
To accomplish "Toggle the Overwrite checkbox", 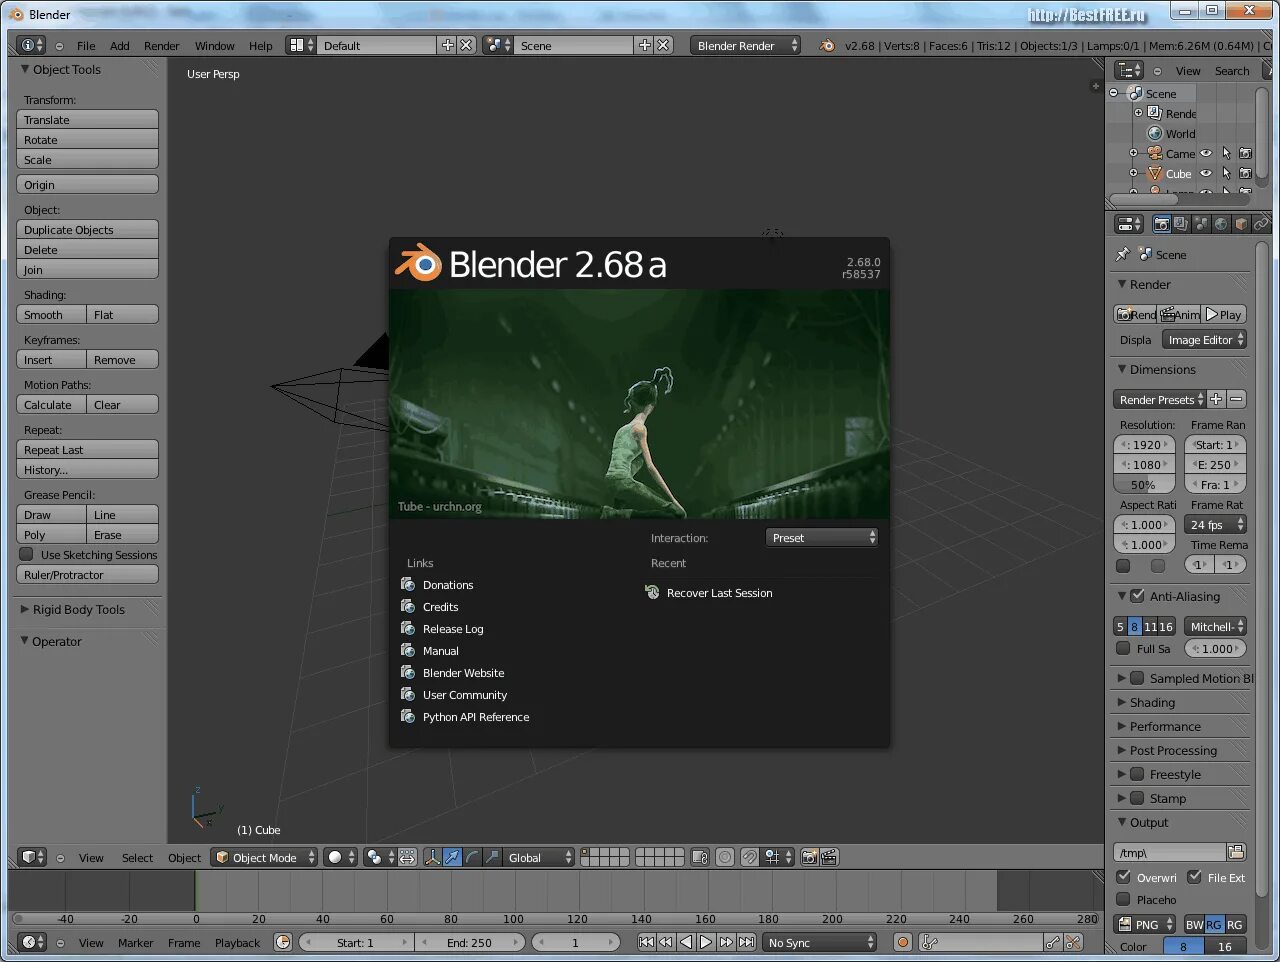I will point(1123,877).
